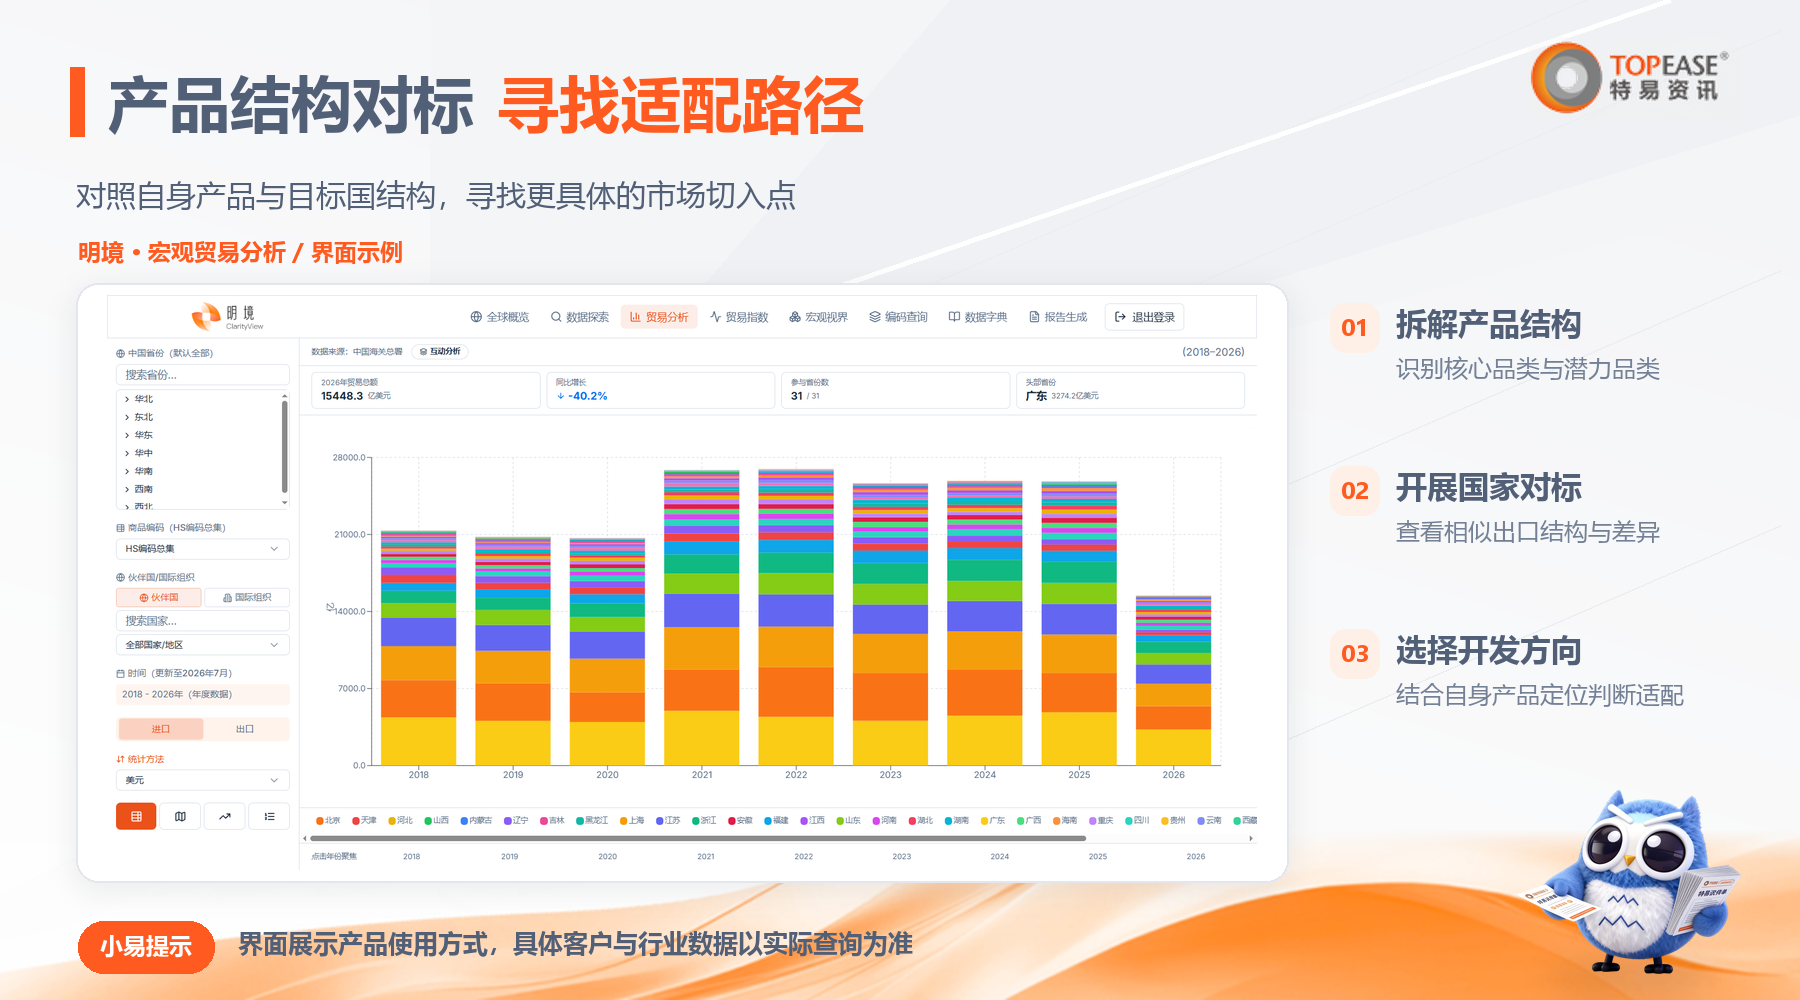Switch to the trend line view icon
The image size is (1800, 1000).
pos(225,816)
